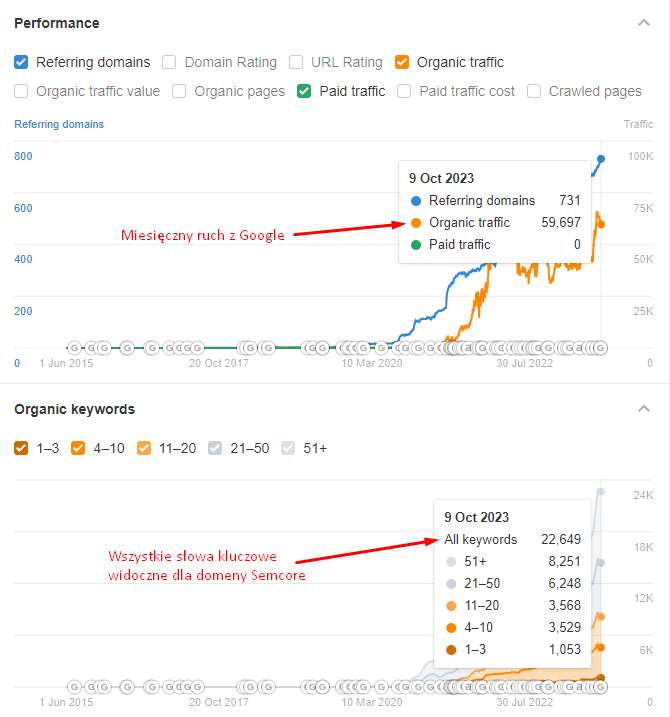Click the orange organic traffic data point
The width and height of the screenshot is (670, 717).
601,224
